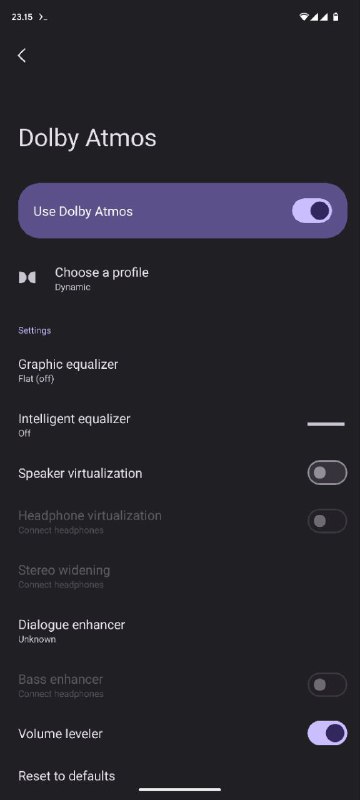Open the Graphic equalizer preset options

180,370
